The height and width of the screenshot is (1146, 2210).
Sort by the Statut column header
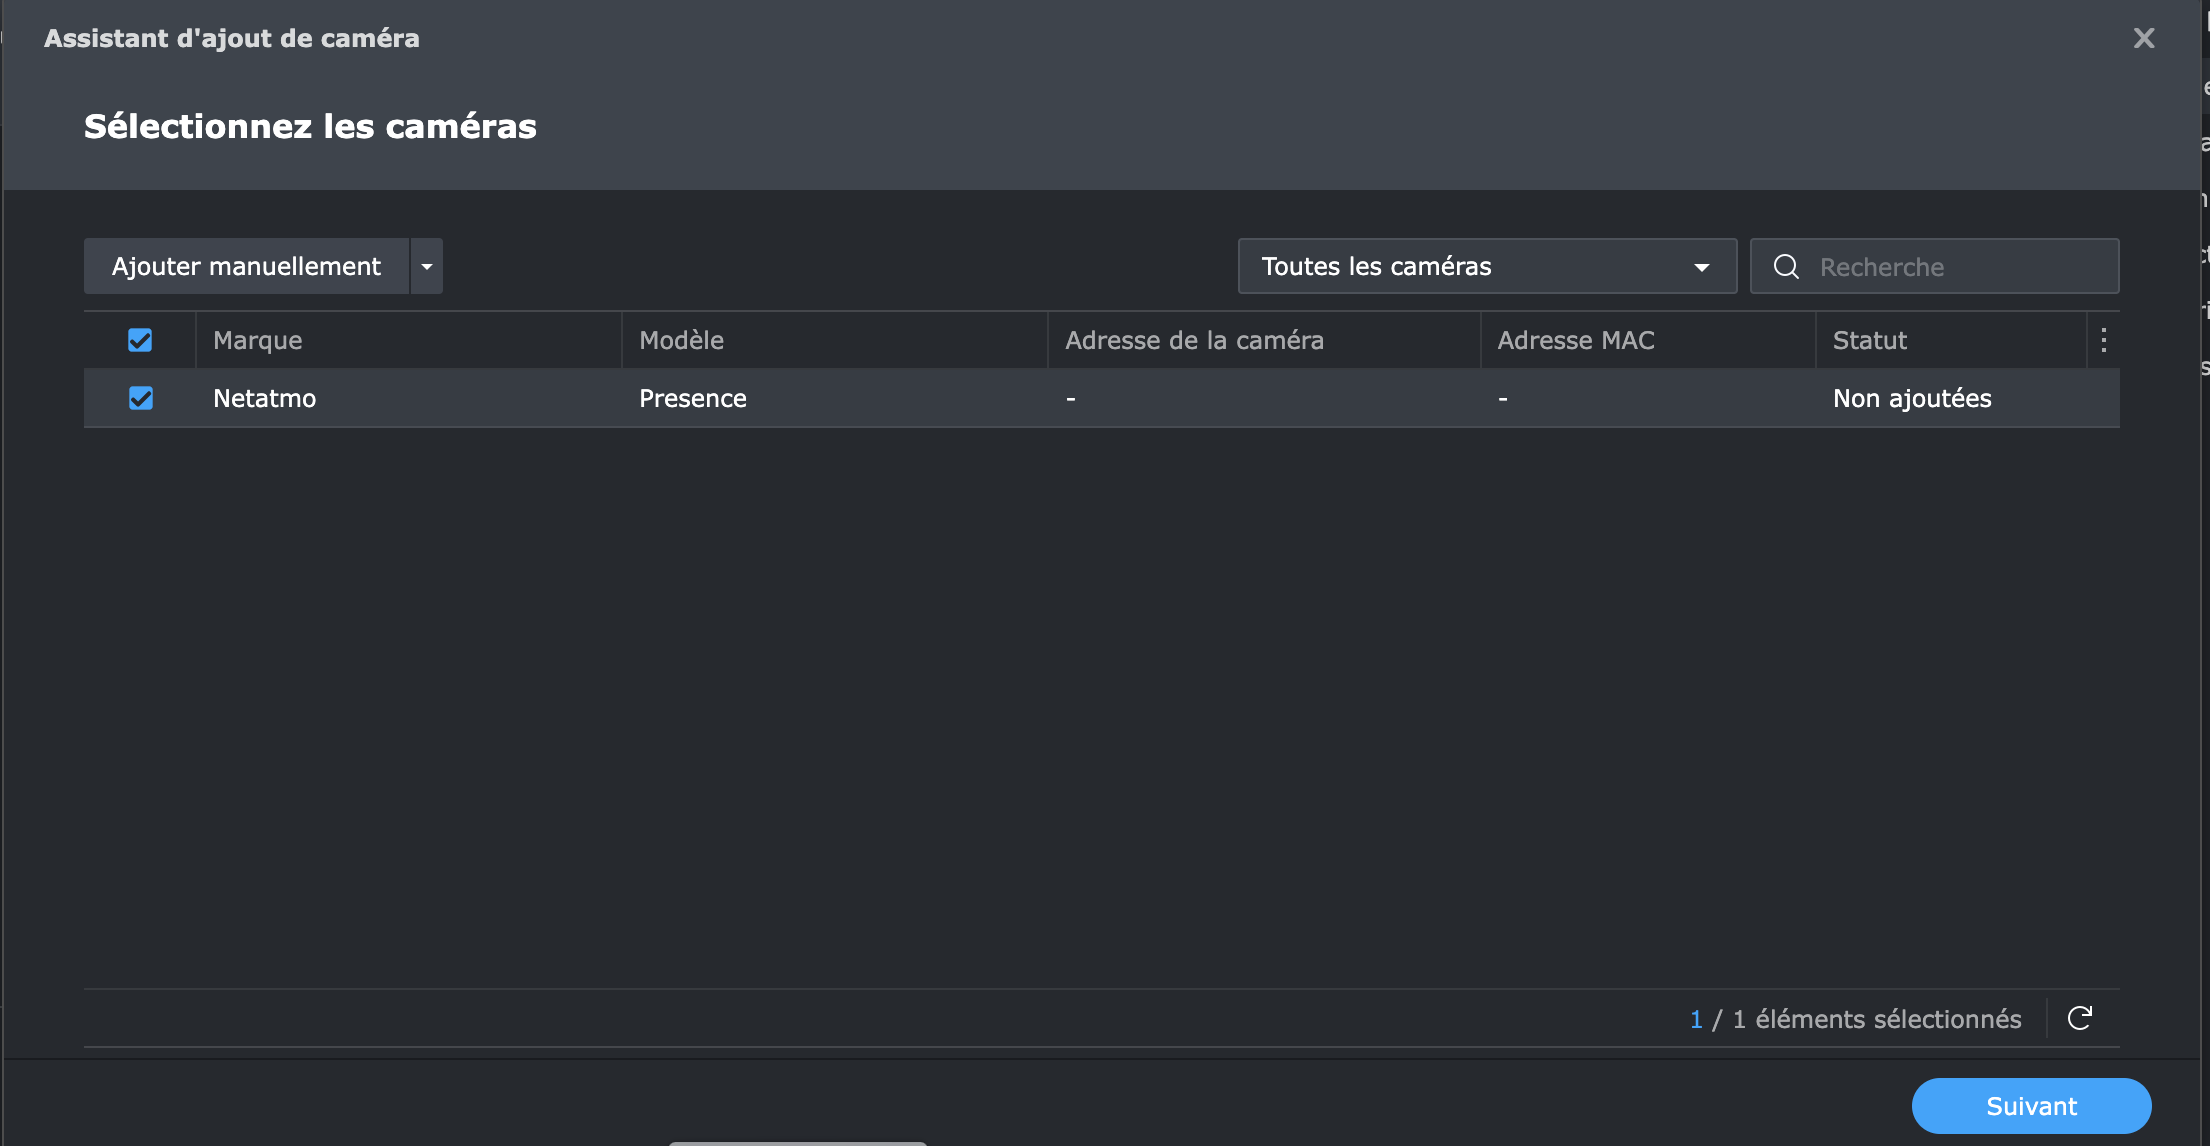point(1870,340)
